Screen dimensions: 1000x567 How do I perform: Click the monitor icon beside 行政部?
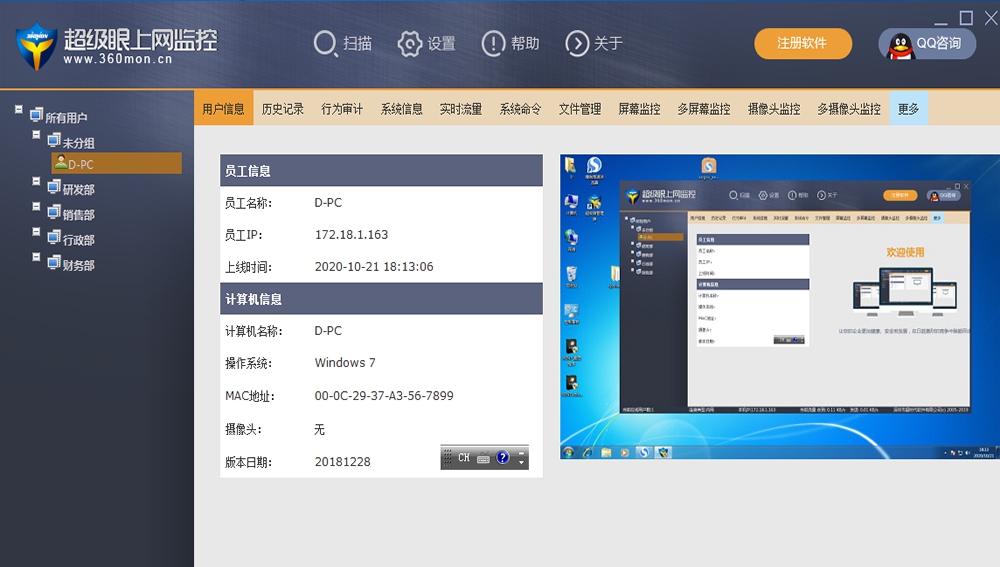pyautogui.click(x=54, y=237)
